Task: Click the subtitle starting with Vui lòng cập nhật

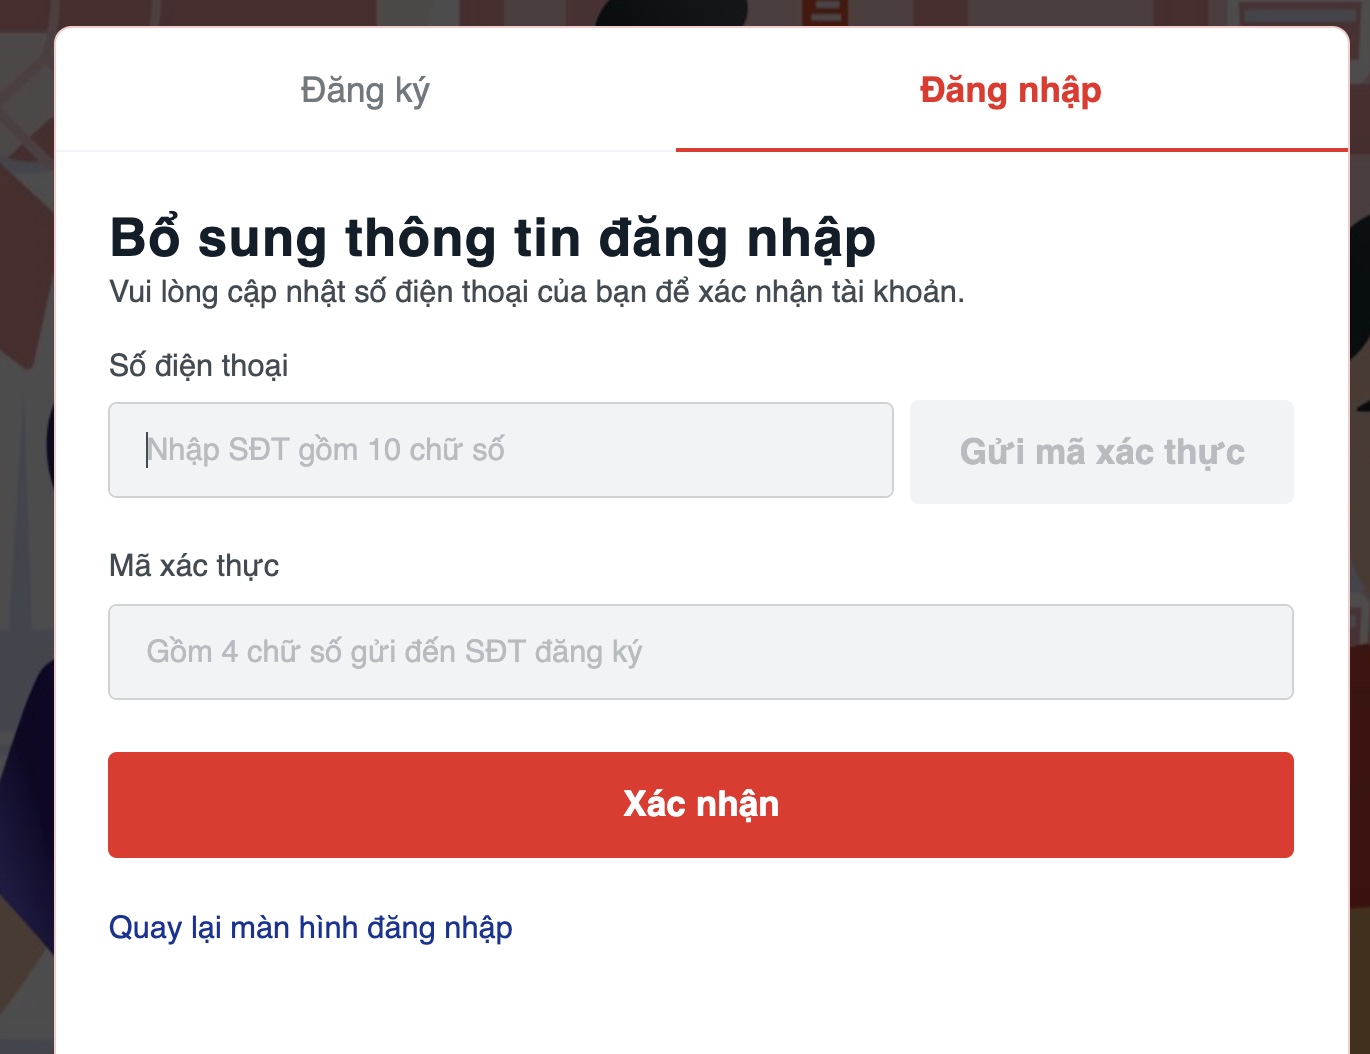Action: tap(536, 292)
